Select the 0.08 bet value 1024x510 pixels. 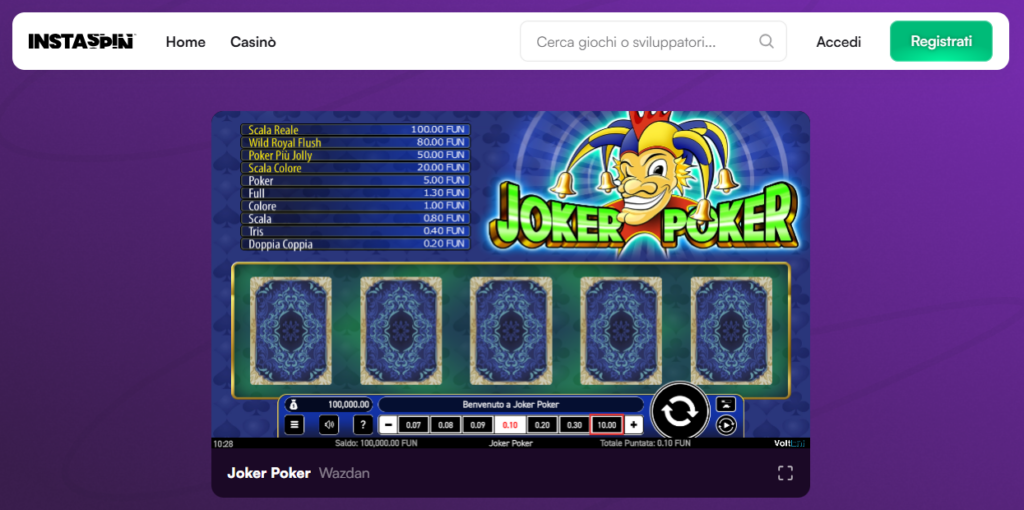tap(445, 425)
